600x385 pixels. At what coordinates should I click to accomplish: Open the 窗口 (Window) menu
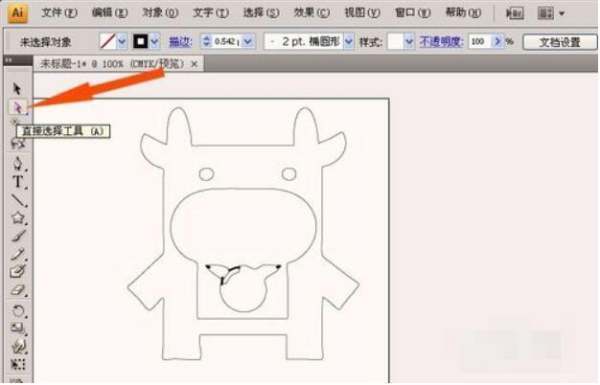click(412, 13)
